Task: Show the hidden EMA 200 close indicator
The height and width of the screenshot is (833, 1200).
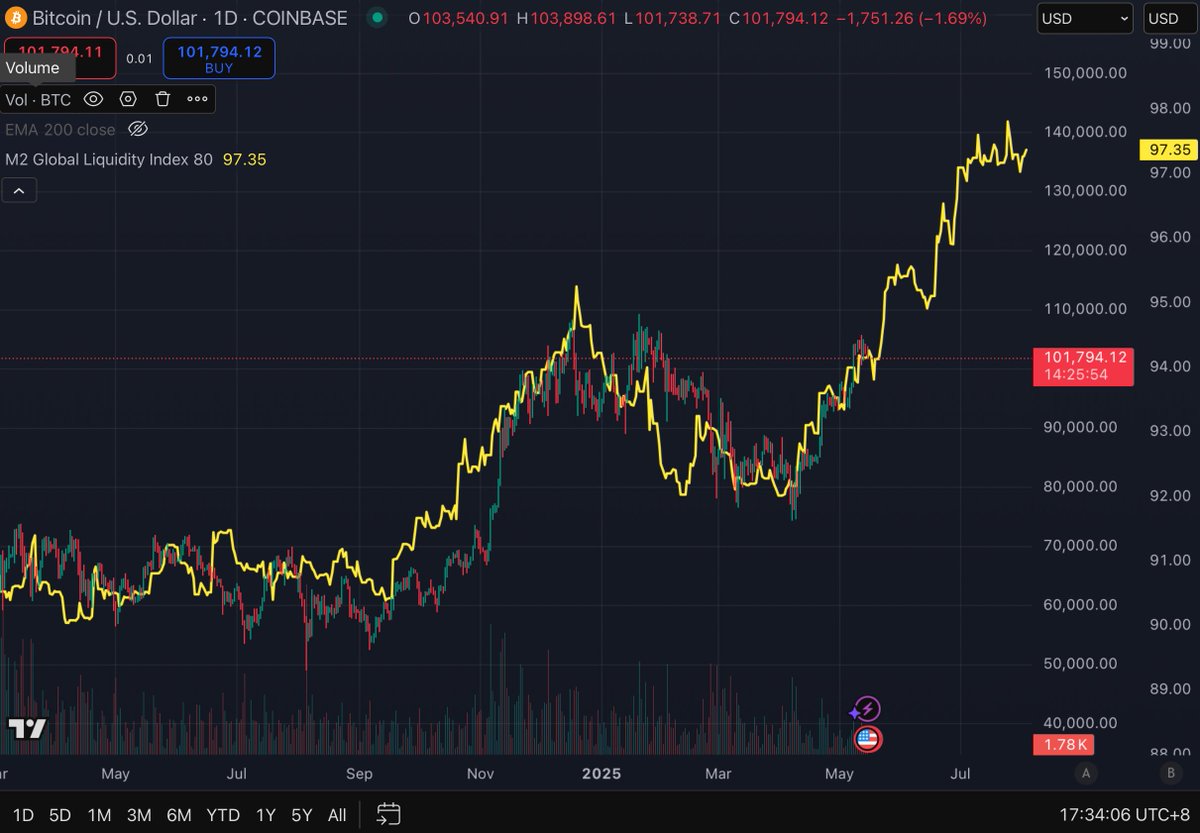Action: coord(138,129)
